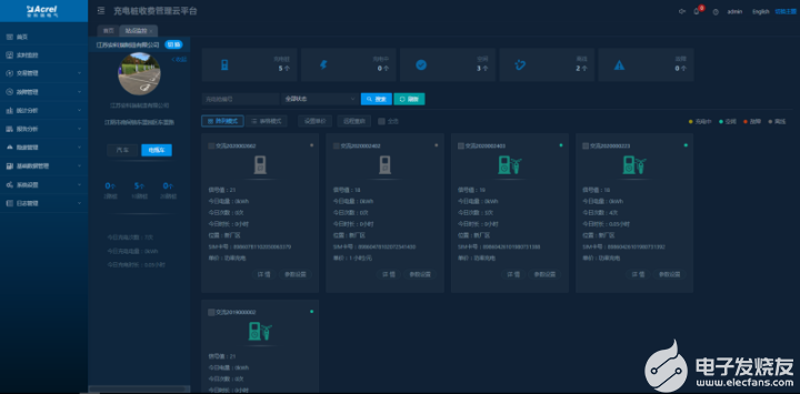Click the blue search (搜索) button
Screen dimensions: 800x394
click(376, 99)
